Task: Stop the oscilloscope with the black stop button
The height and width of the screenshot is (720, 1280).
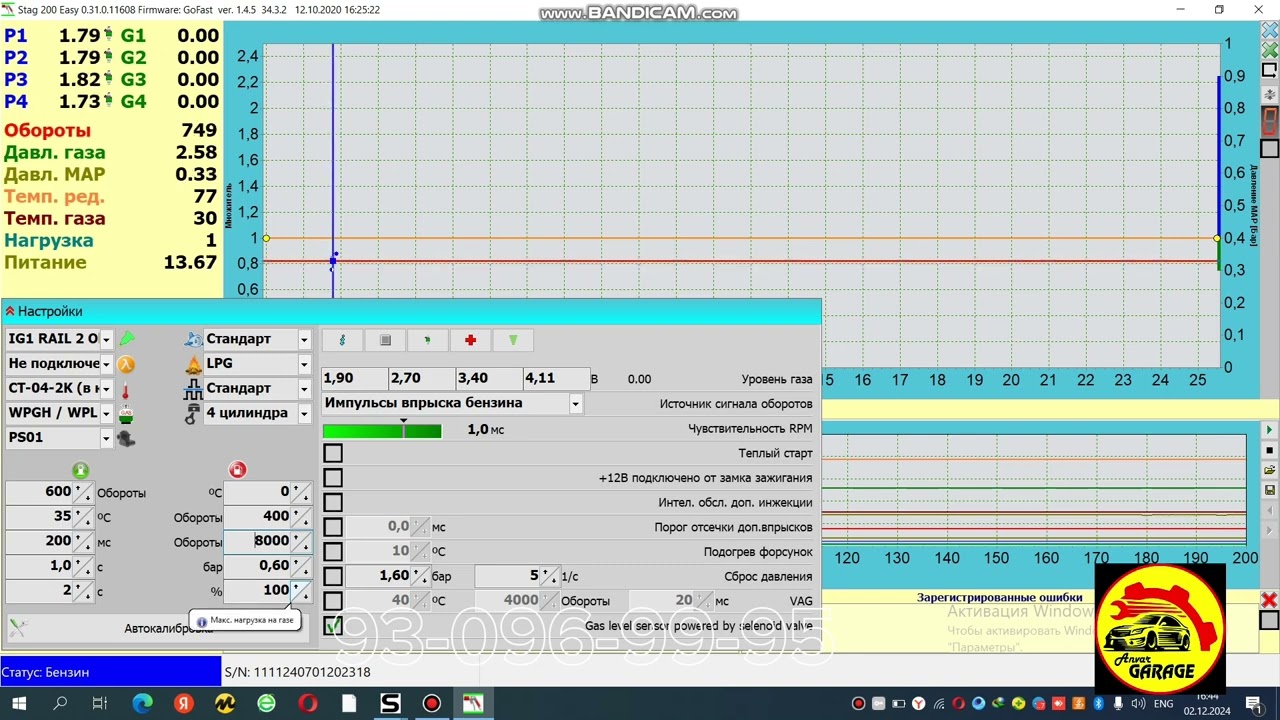Action: click(x=1269, y=450)
